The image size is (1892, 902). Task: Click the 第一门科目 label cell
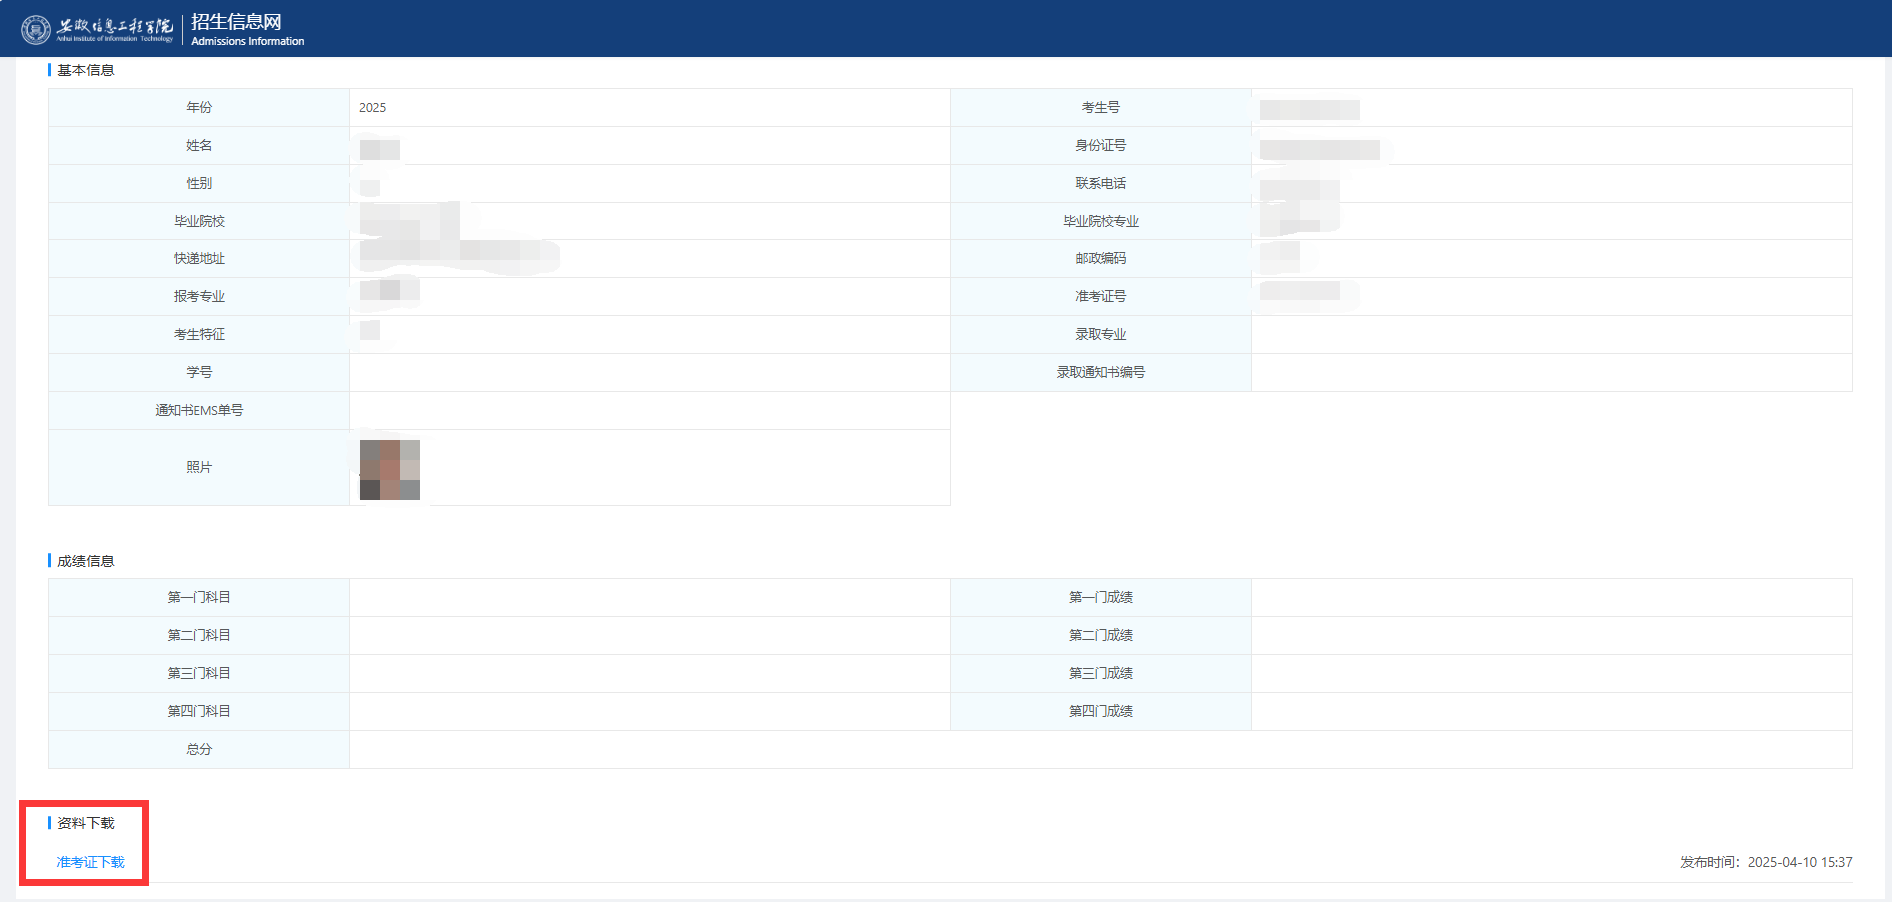[199, 598]
